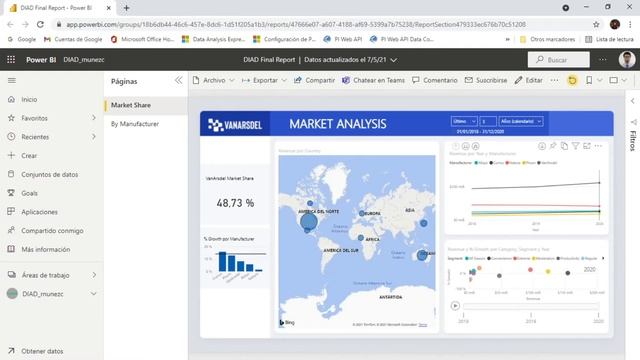
Task: Click Crear in the sidebar
Action: [29, 156]
